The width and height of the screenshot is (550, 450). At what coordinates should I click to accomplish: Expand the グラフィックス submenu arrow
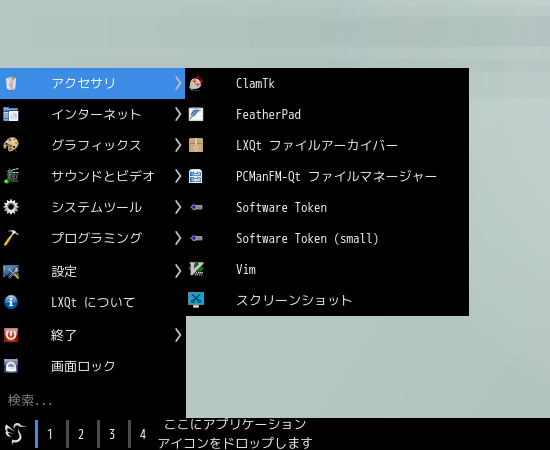(178, 145)
